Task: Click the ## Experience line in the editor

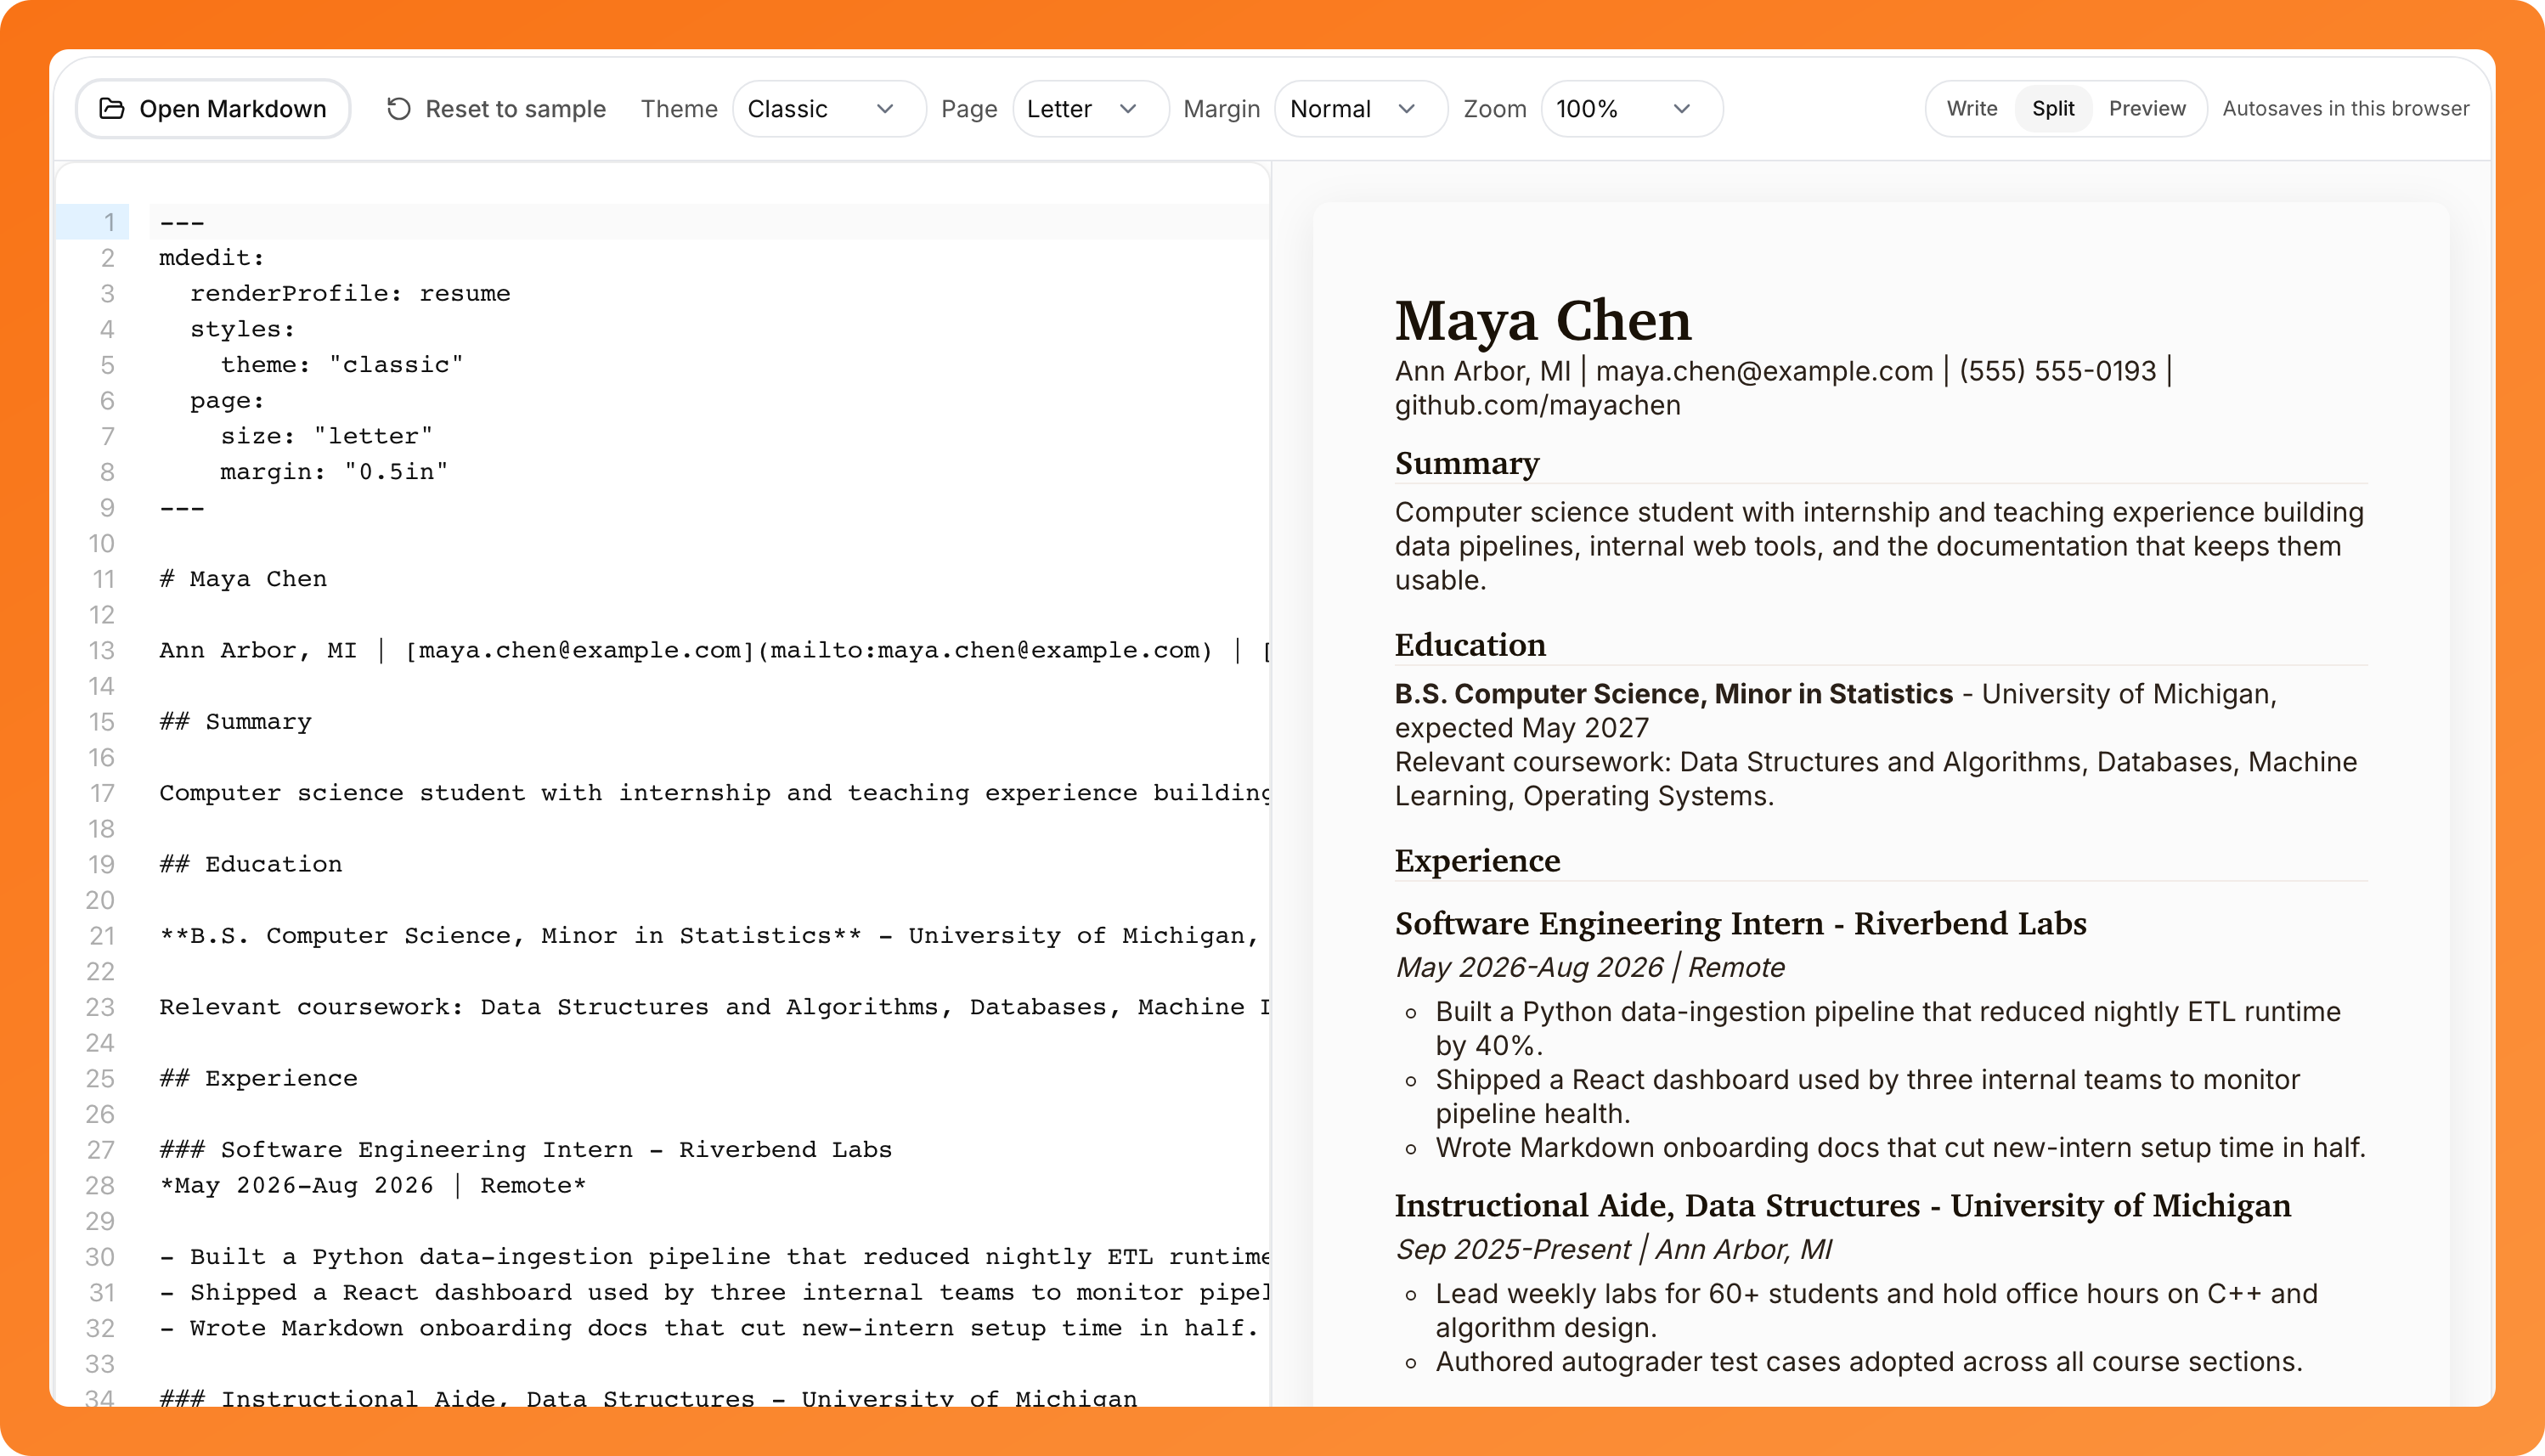Action: click(x=258, y=1078)
